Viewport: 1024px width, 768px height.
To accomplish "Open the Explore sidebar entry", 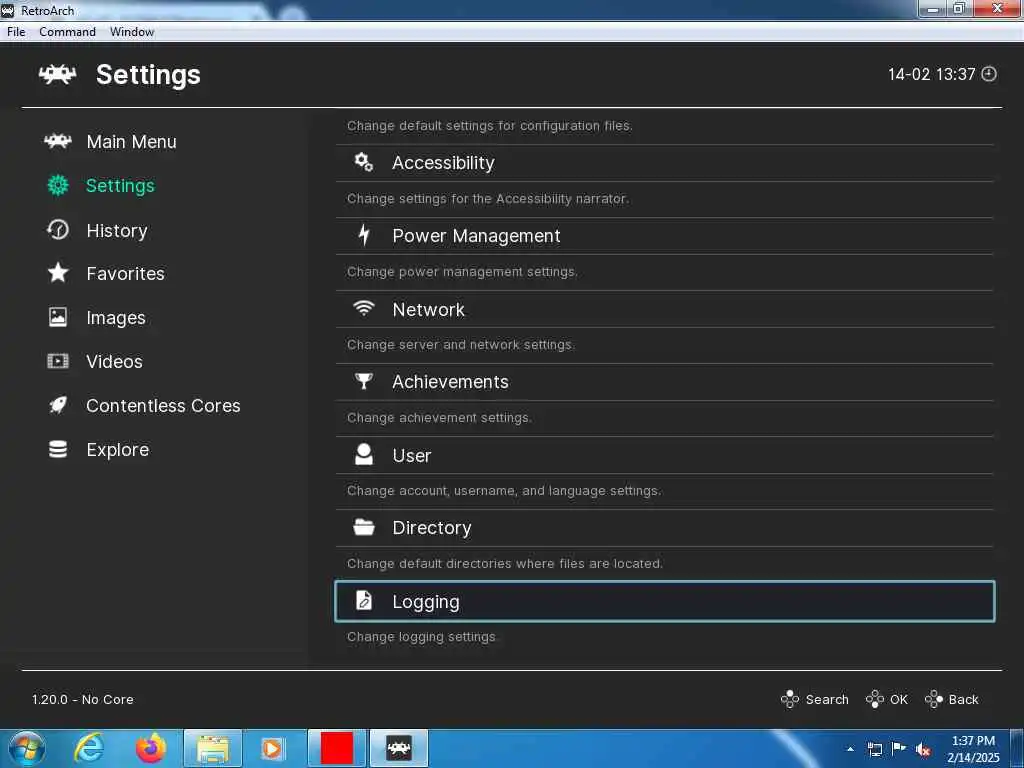I will (x=118, y=450).
